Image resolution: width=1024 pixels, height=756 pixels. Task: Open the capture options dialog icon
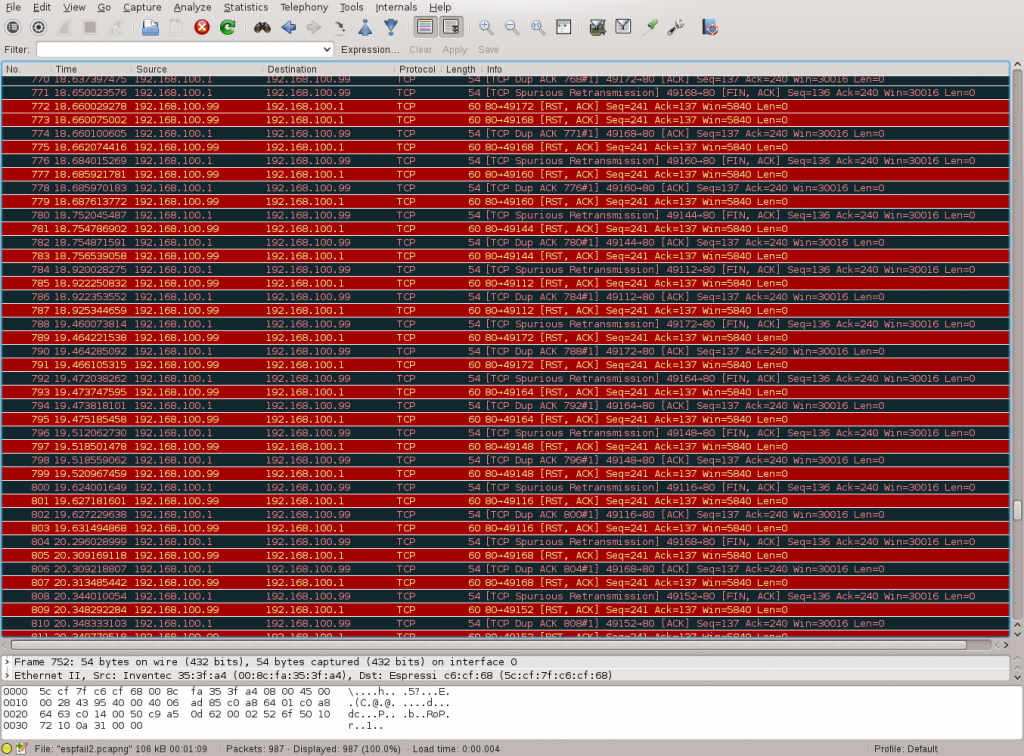pyautogui.click(x=39, y=27)
